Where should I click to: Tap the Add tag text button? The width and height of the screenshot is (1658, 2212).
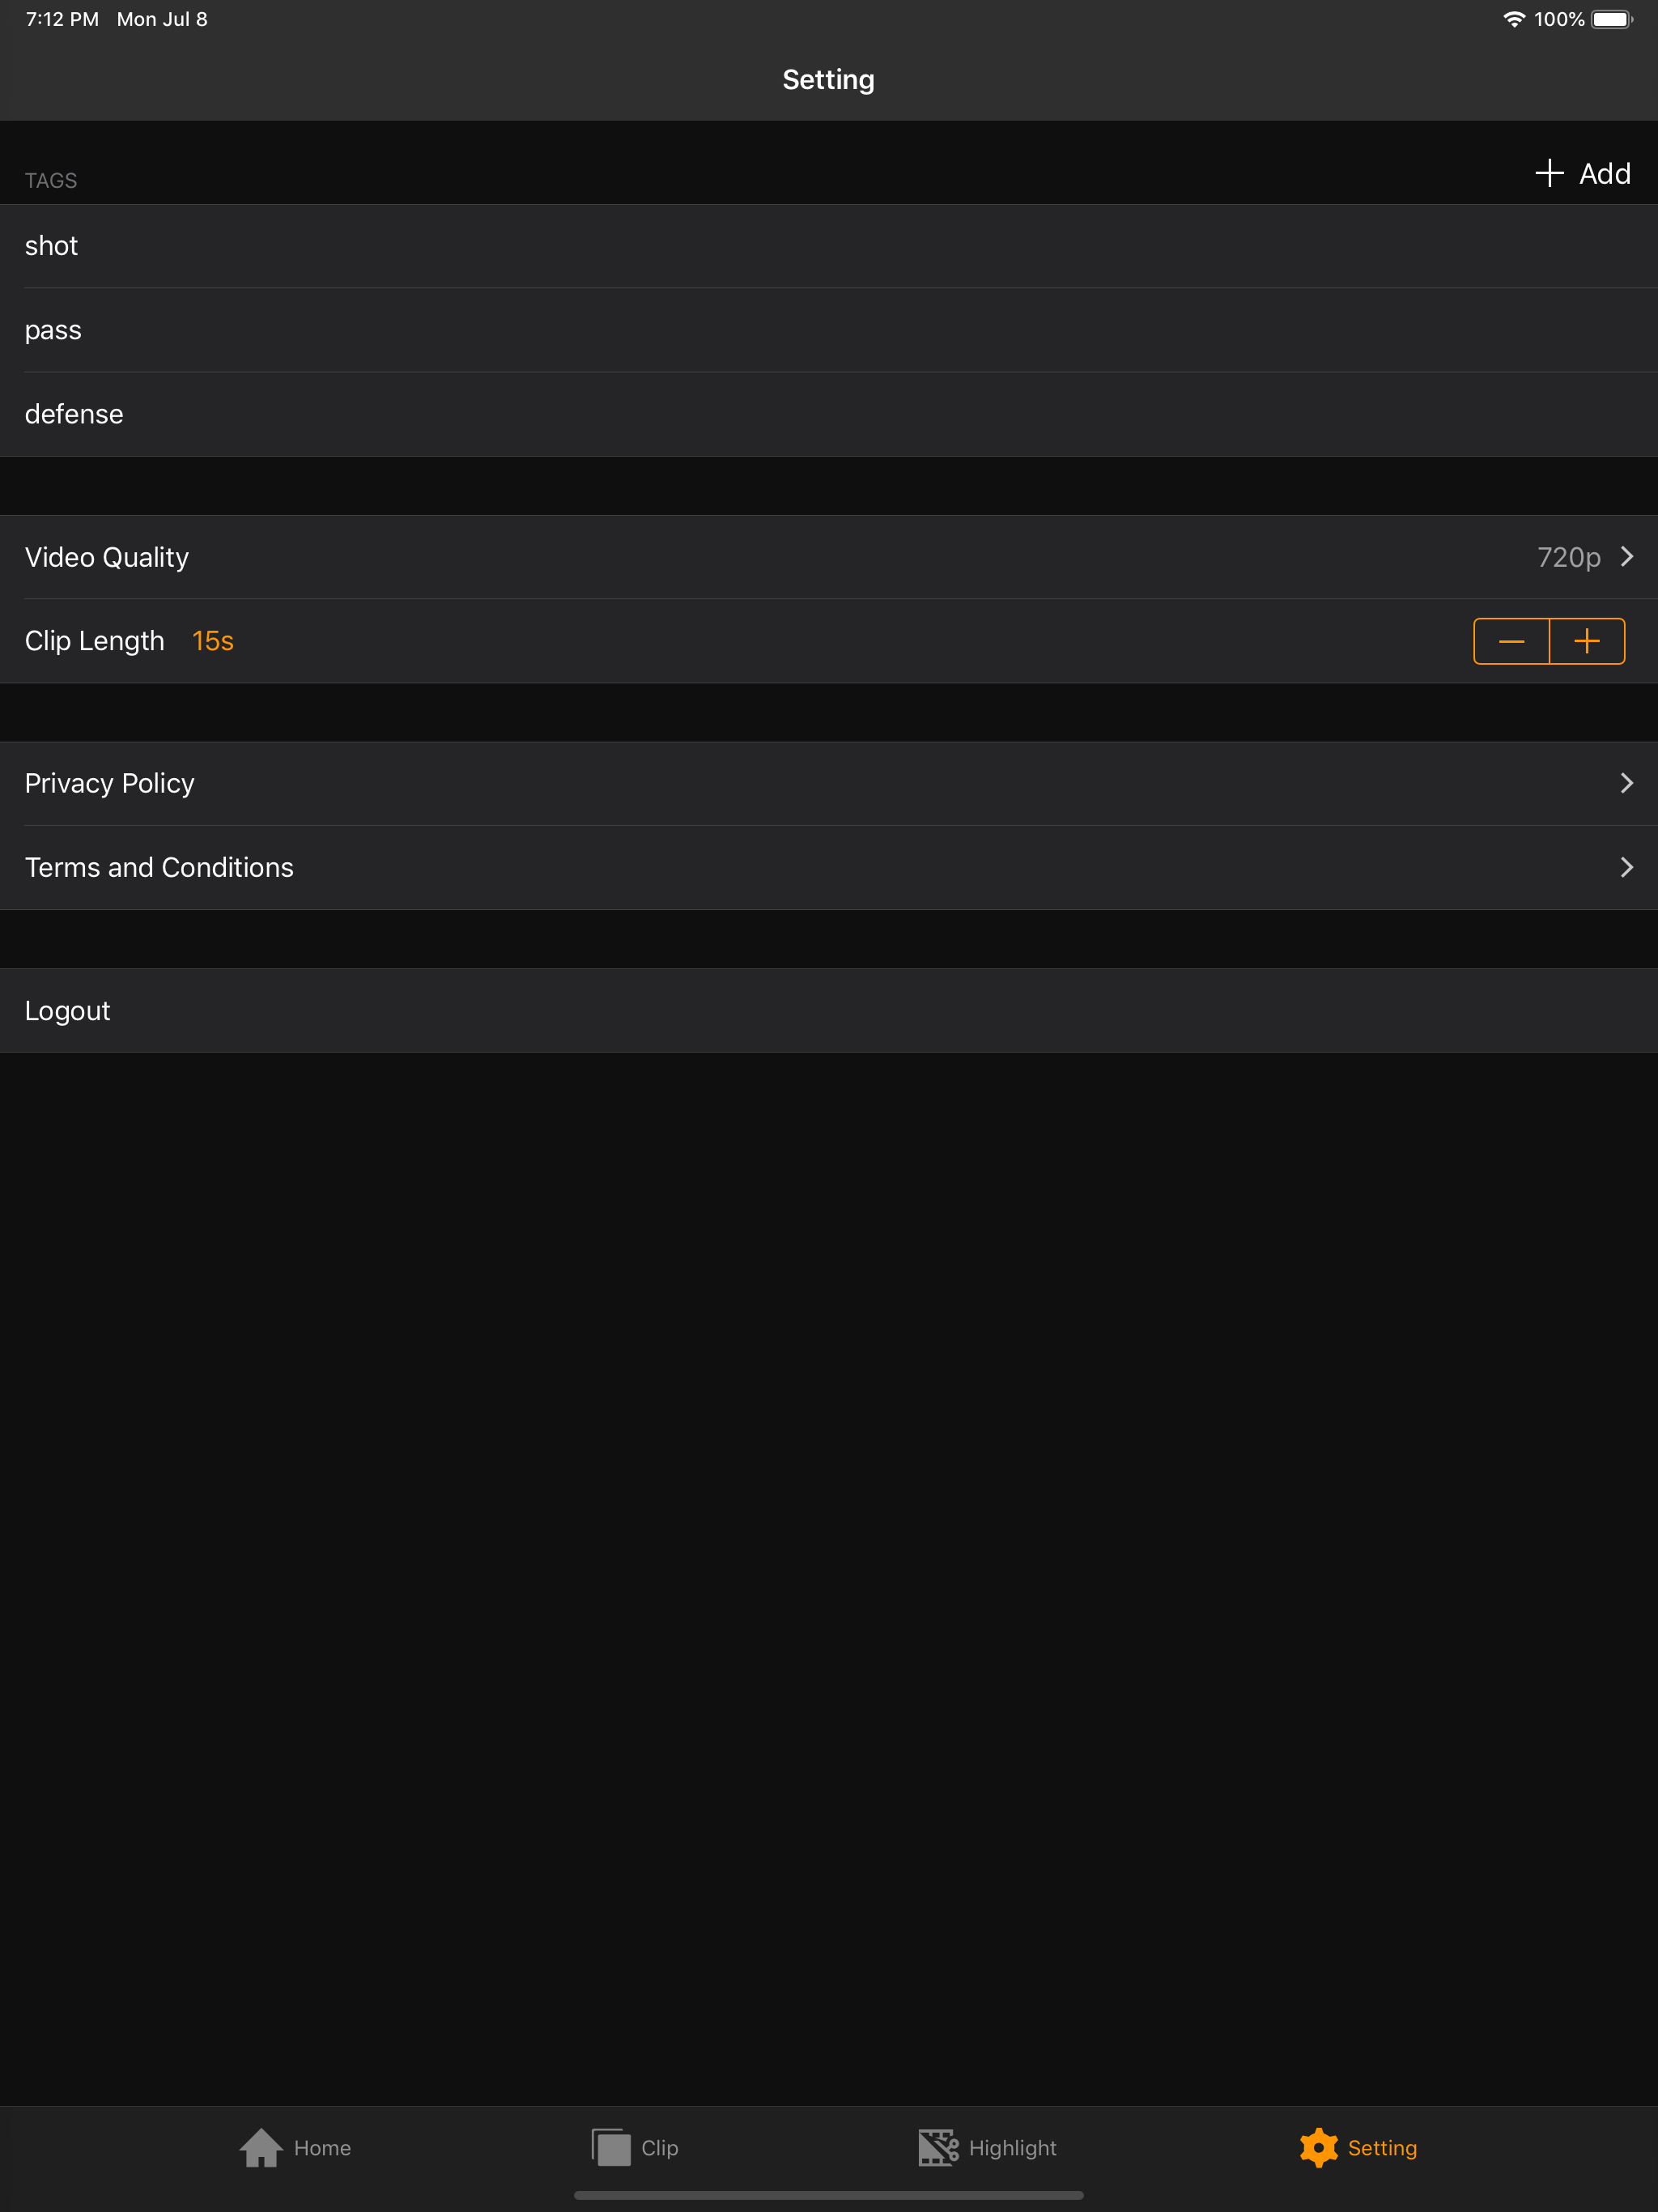pos(1605,173)
